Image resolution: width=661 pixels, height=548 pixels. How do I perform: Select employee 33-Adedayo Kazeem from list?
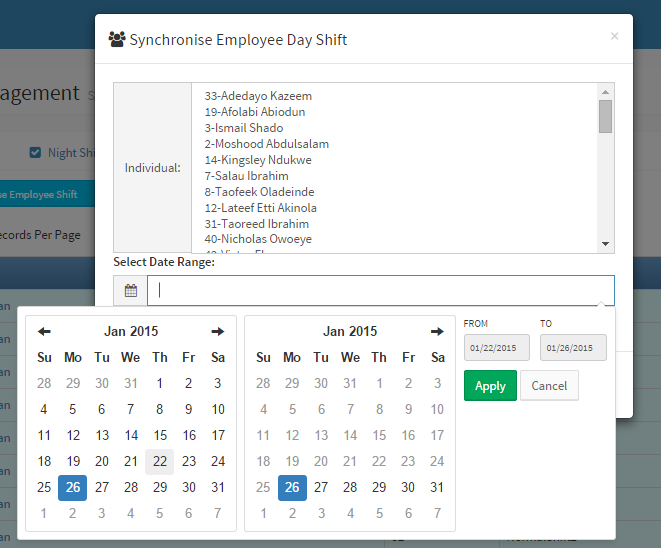258,96
